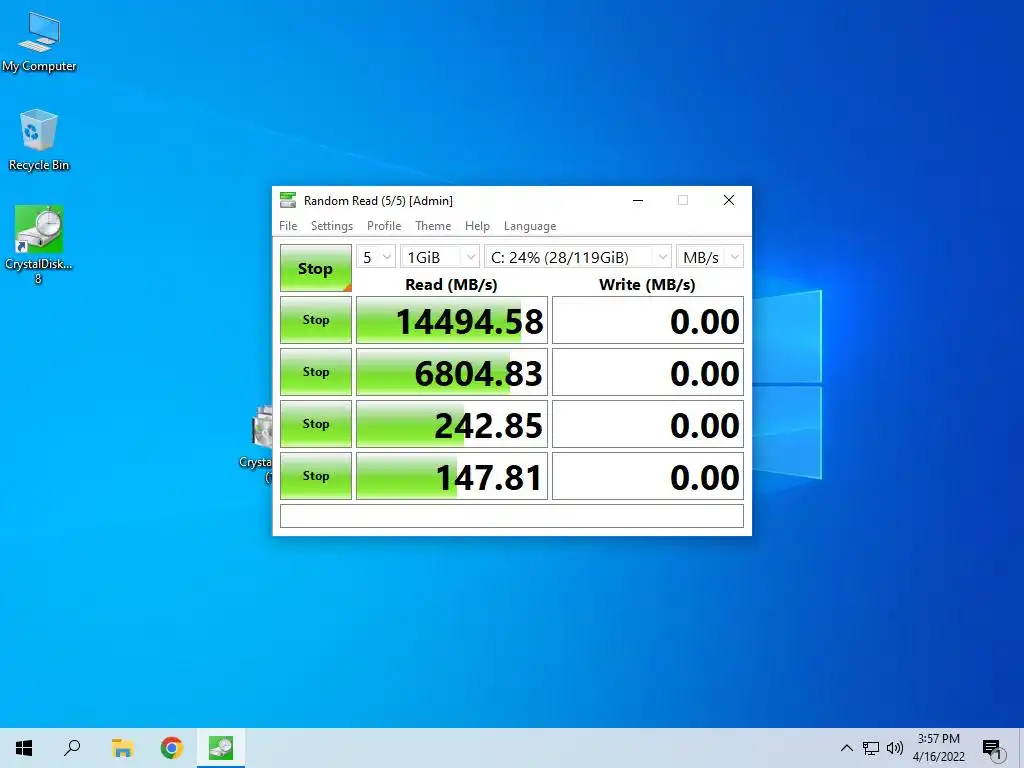Open taskbar Search magnifier
1024x768 pixels.
tap(72, 748)
